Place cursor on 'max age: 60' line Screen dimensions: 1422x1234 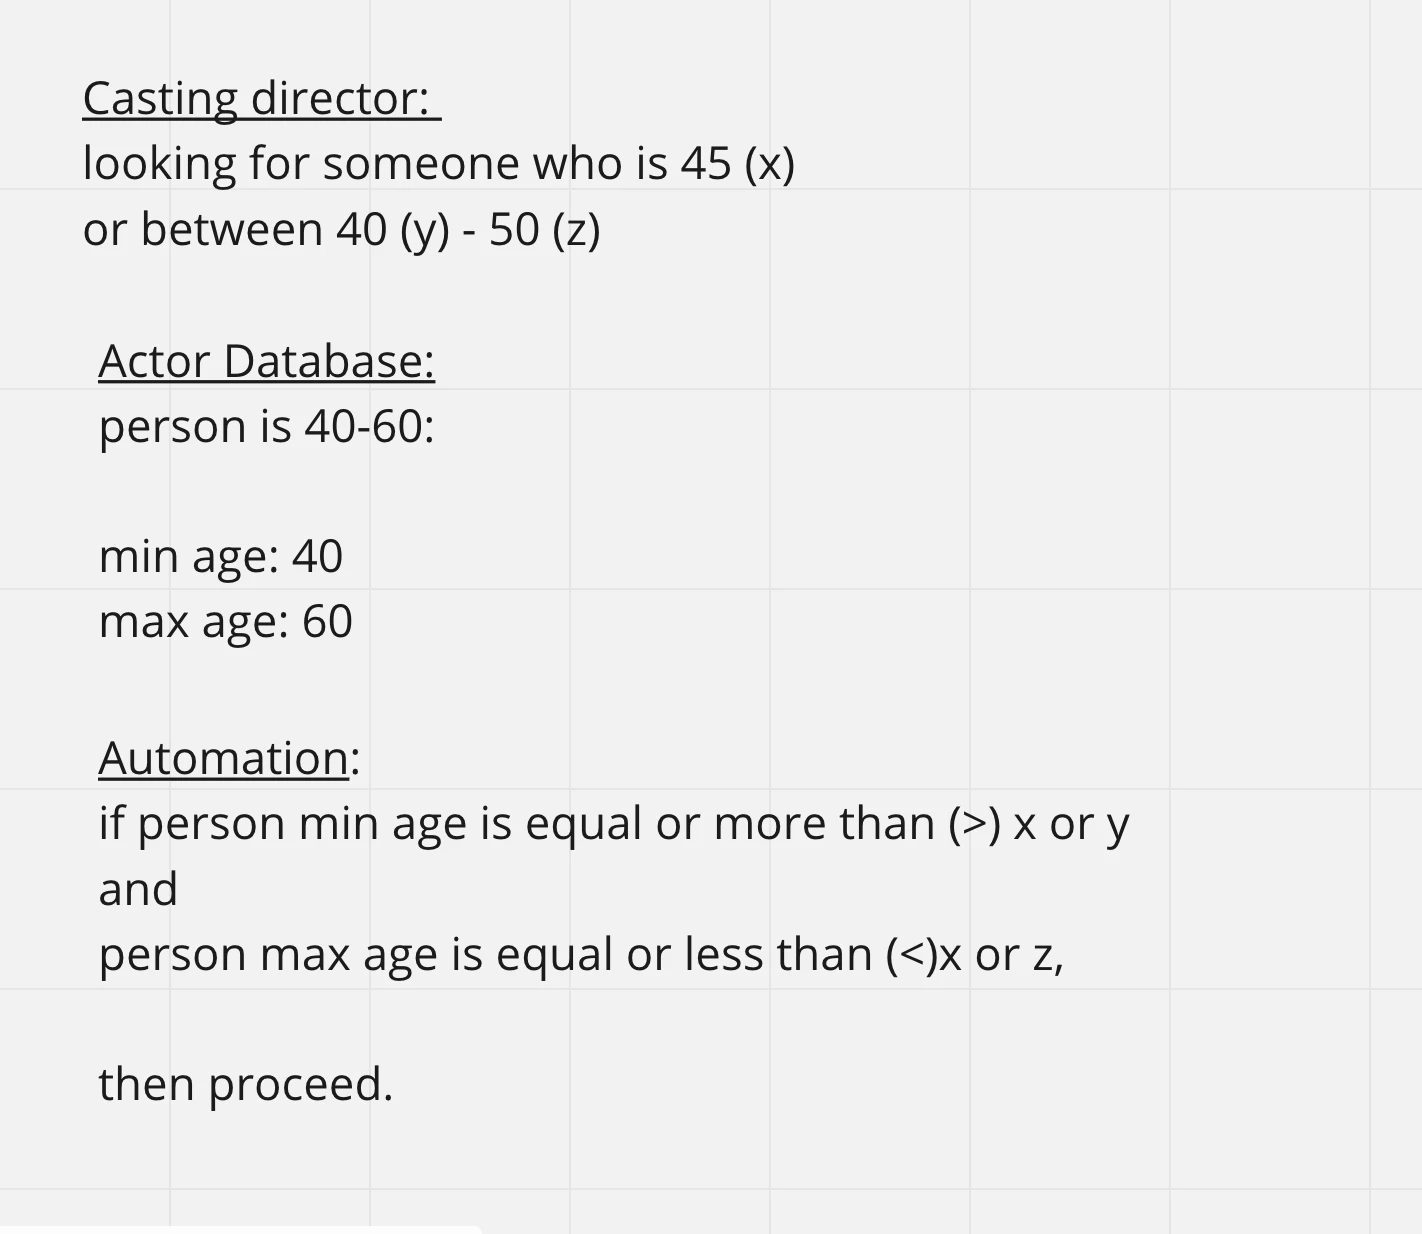click(226, 622)
